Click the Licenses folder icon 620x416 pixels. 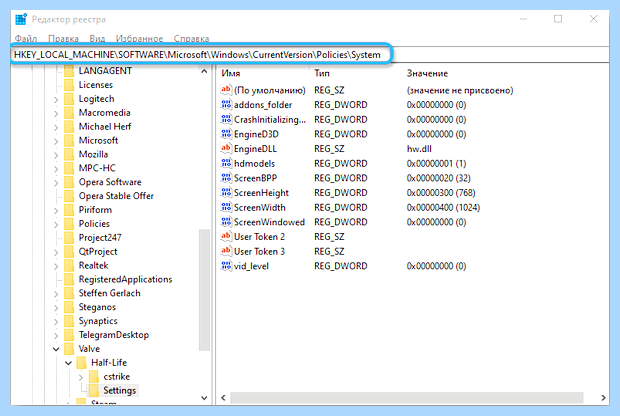coord(69,85)
